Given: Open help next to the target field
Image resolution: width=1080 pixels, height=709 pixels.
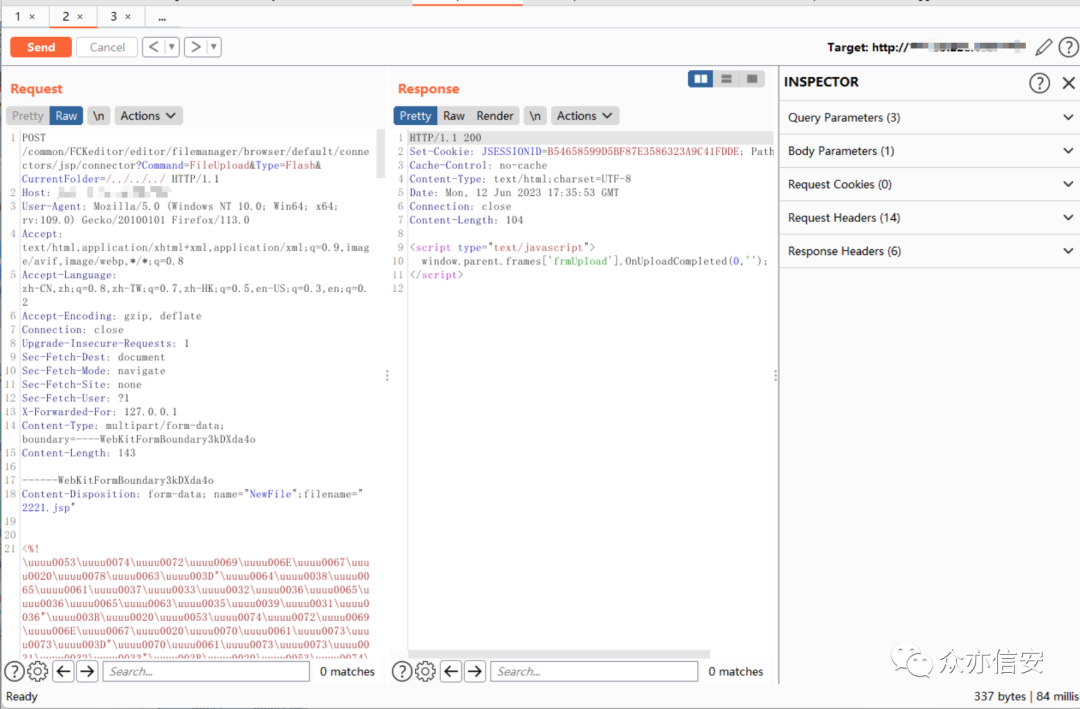Looking at the screenshot, I should pos(1068,47).
